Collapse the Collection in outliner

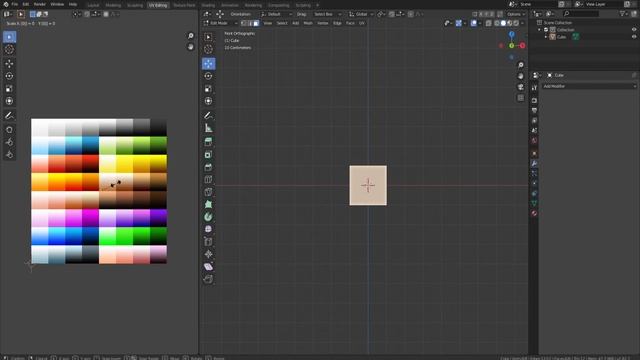point(540,30)
